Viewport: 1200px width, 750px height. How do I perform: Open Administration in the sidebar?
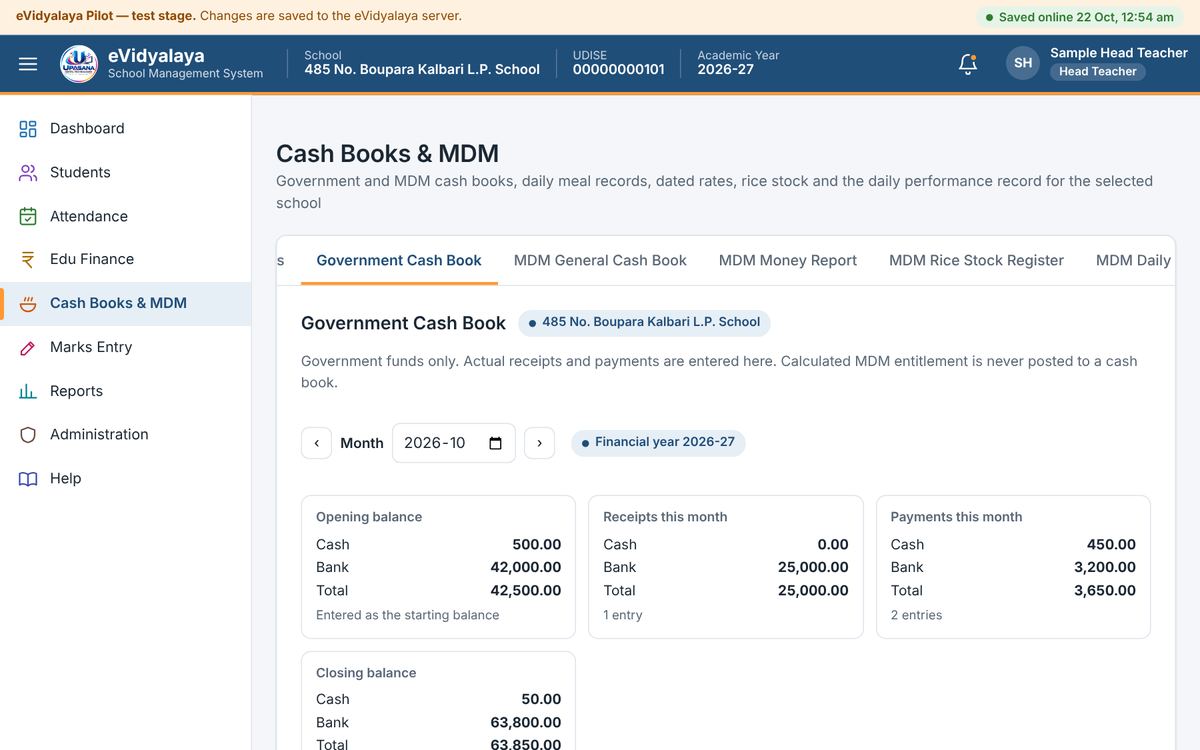[x=125, y=435]
